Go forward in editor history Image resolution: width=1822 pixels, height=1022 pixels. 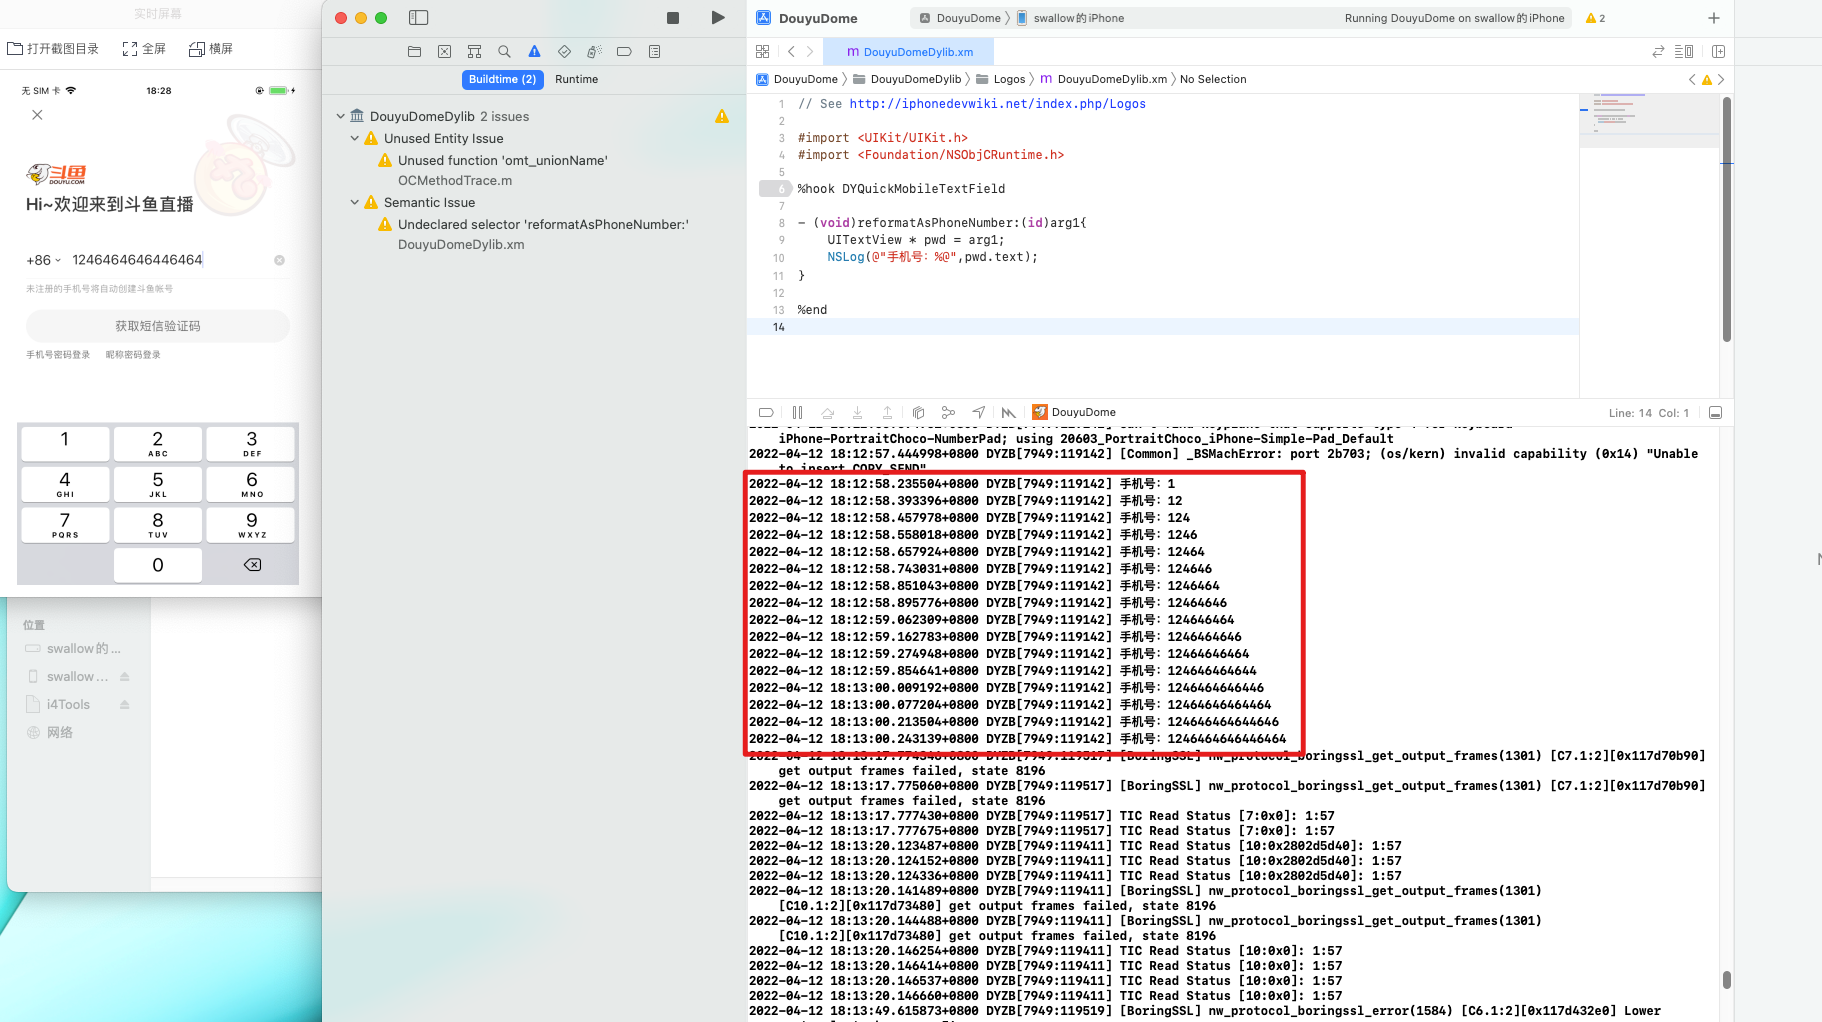tap(810, 51)
